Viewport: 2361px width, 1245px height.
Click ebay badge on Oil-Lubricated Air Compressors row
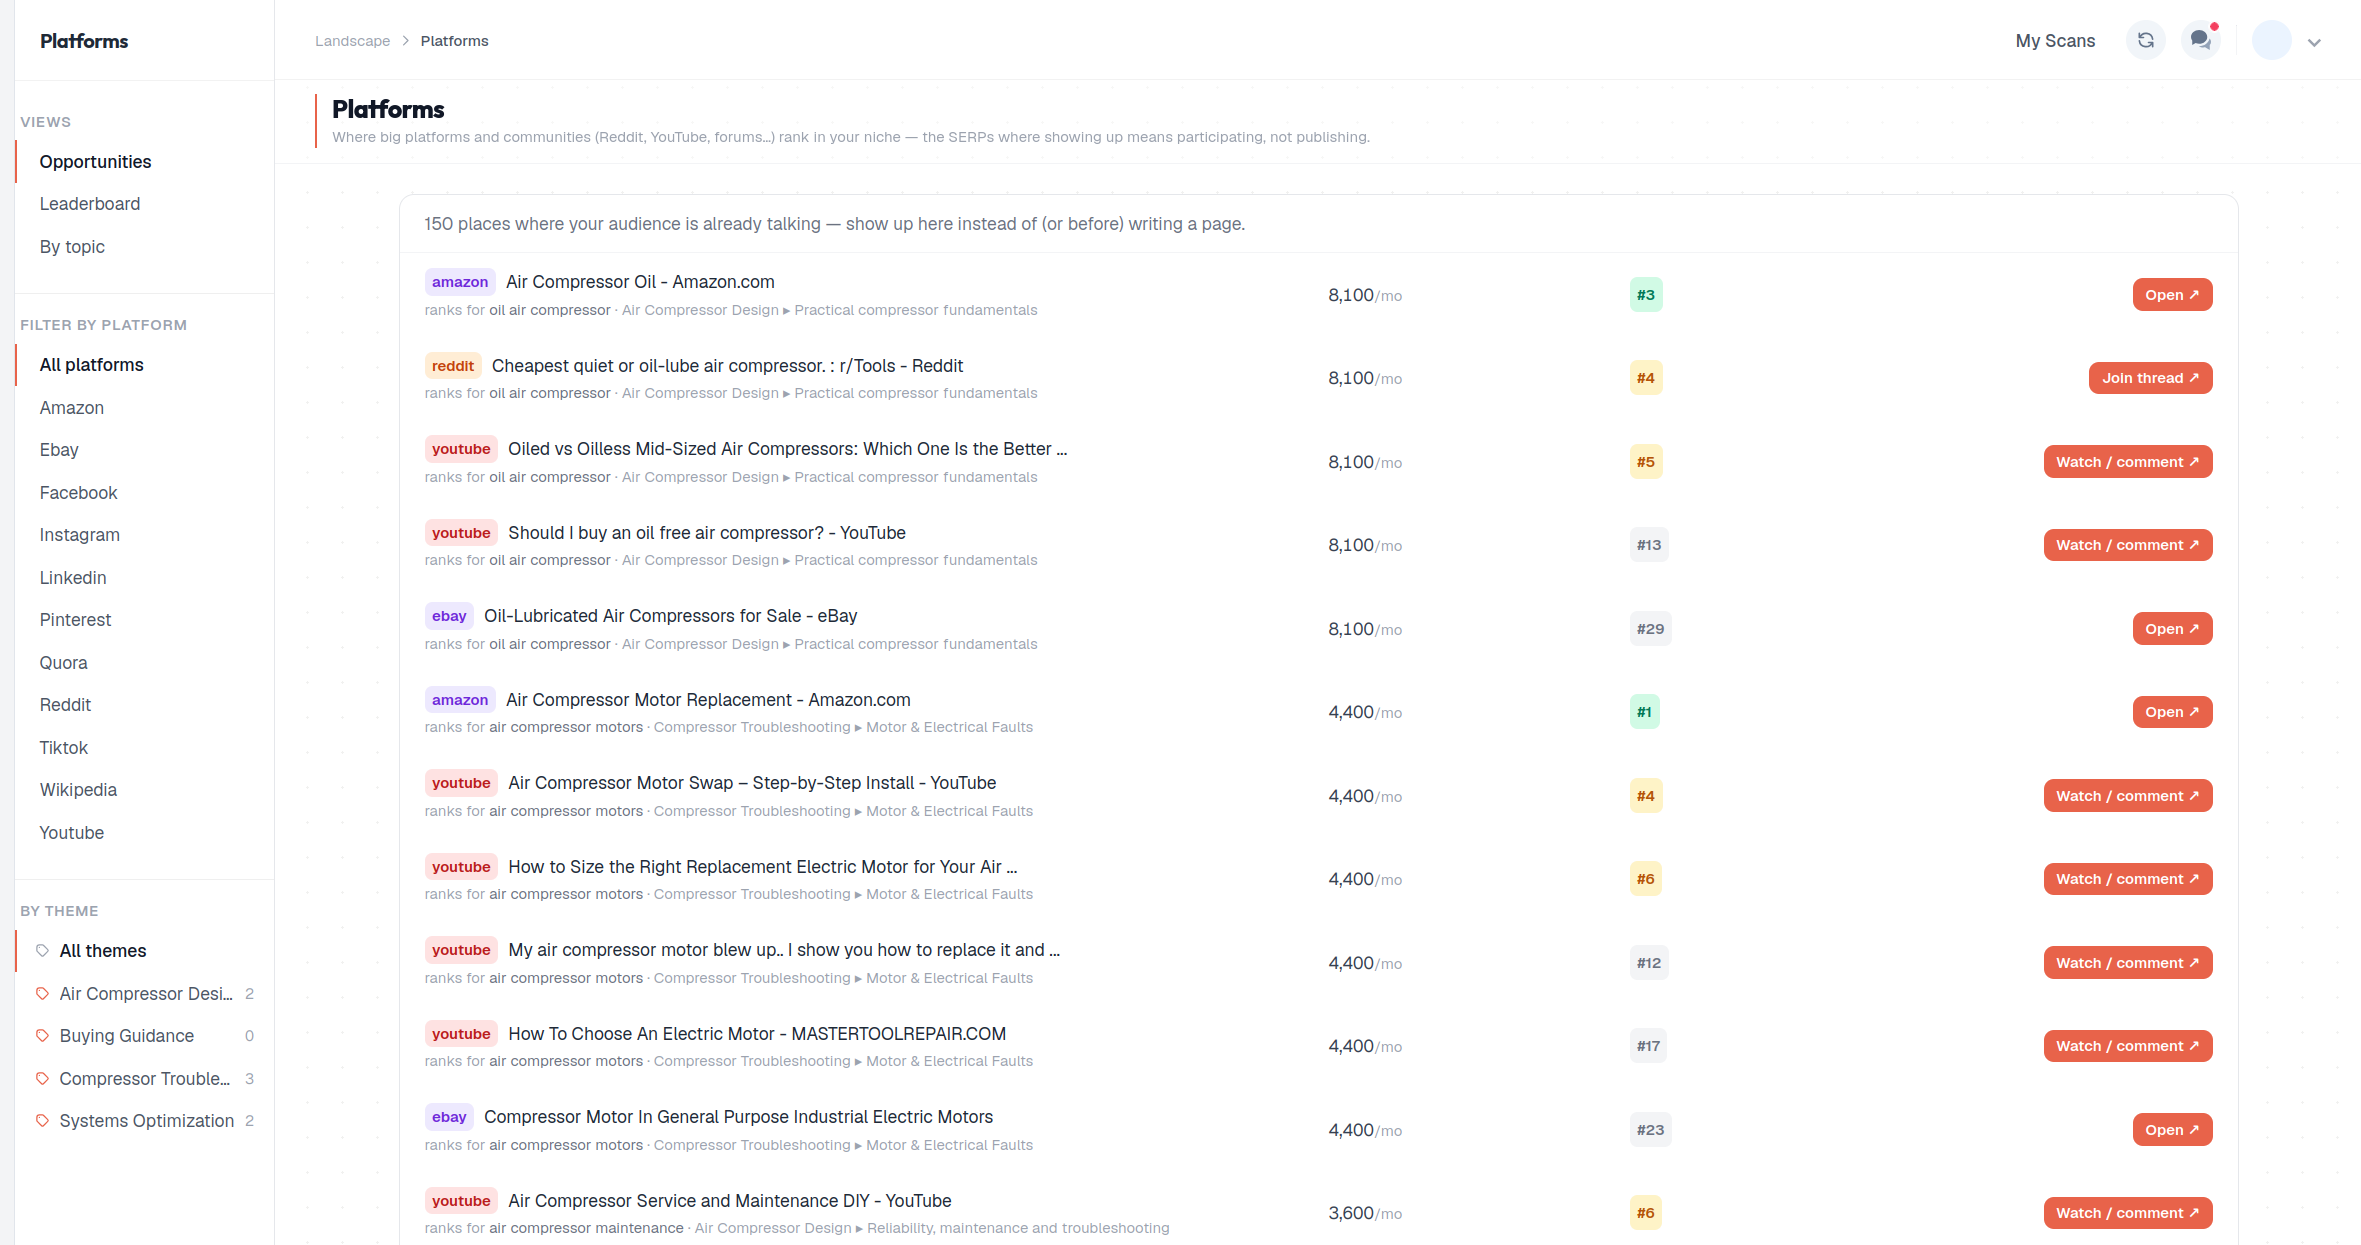click(x=449, y=616)
